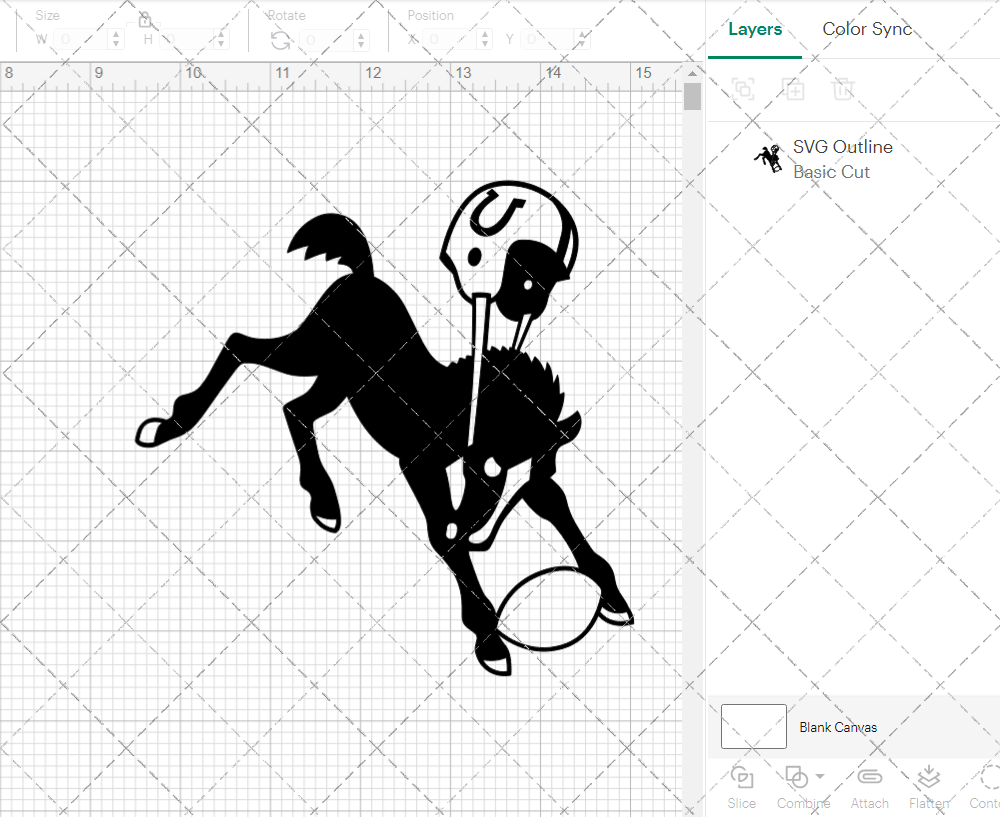Click the Slice tool
This screenshot has height=817, width=1000.
click(x=741, y=788)
